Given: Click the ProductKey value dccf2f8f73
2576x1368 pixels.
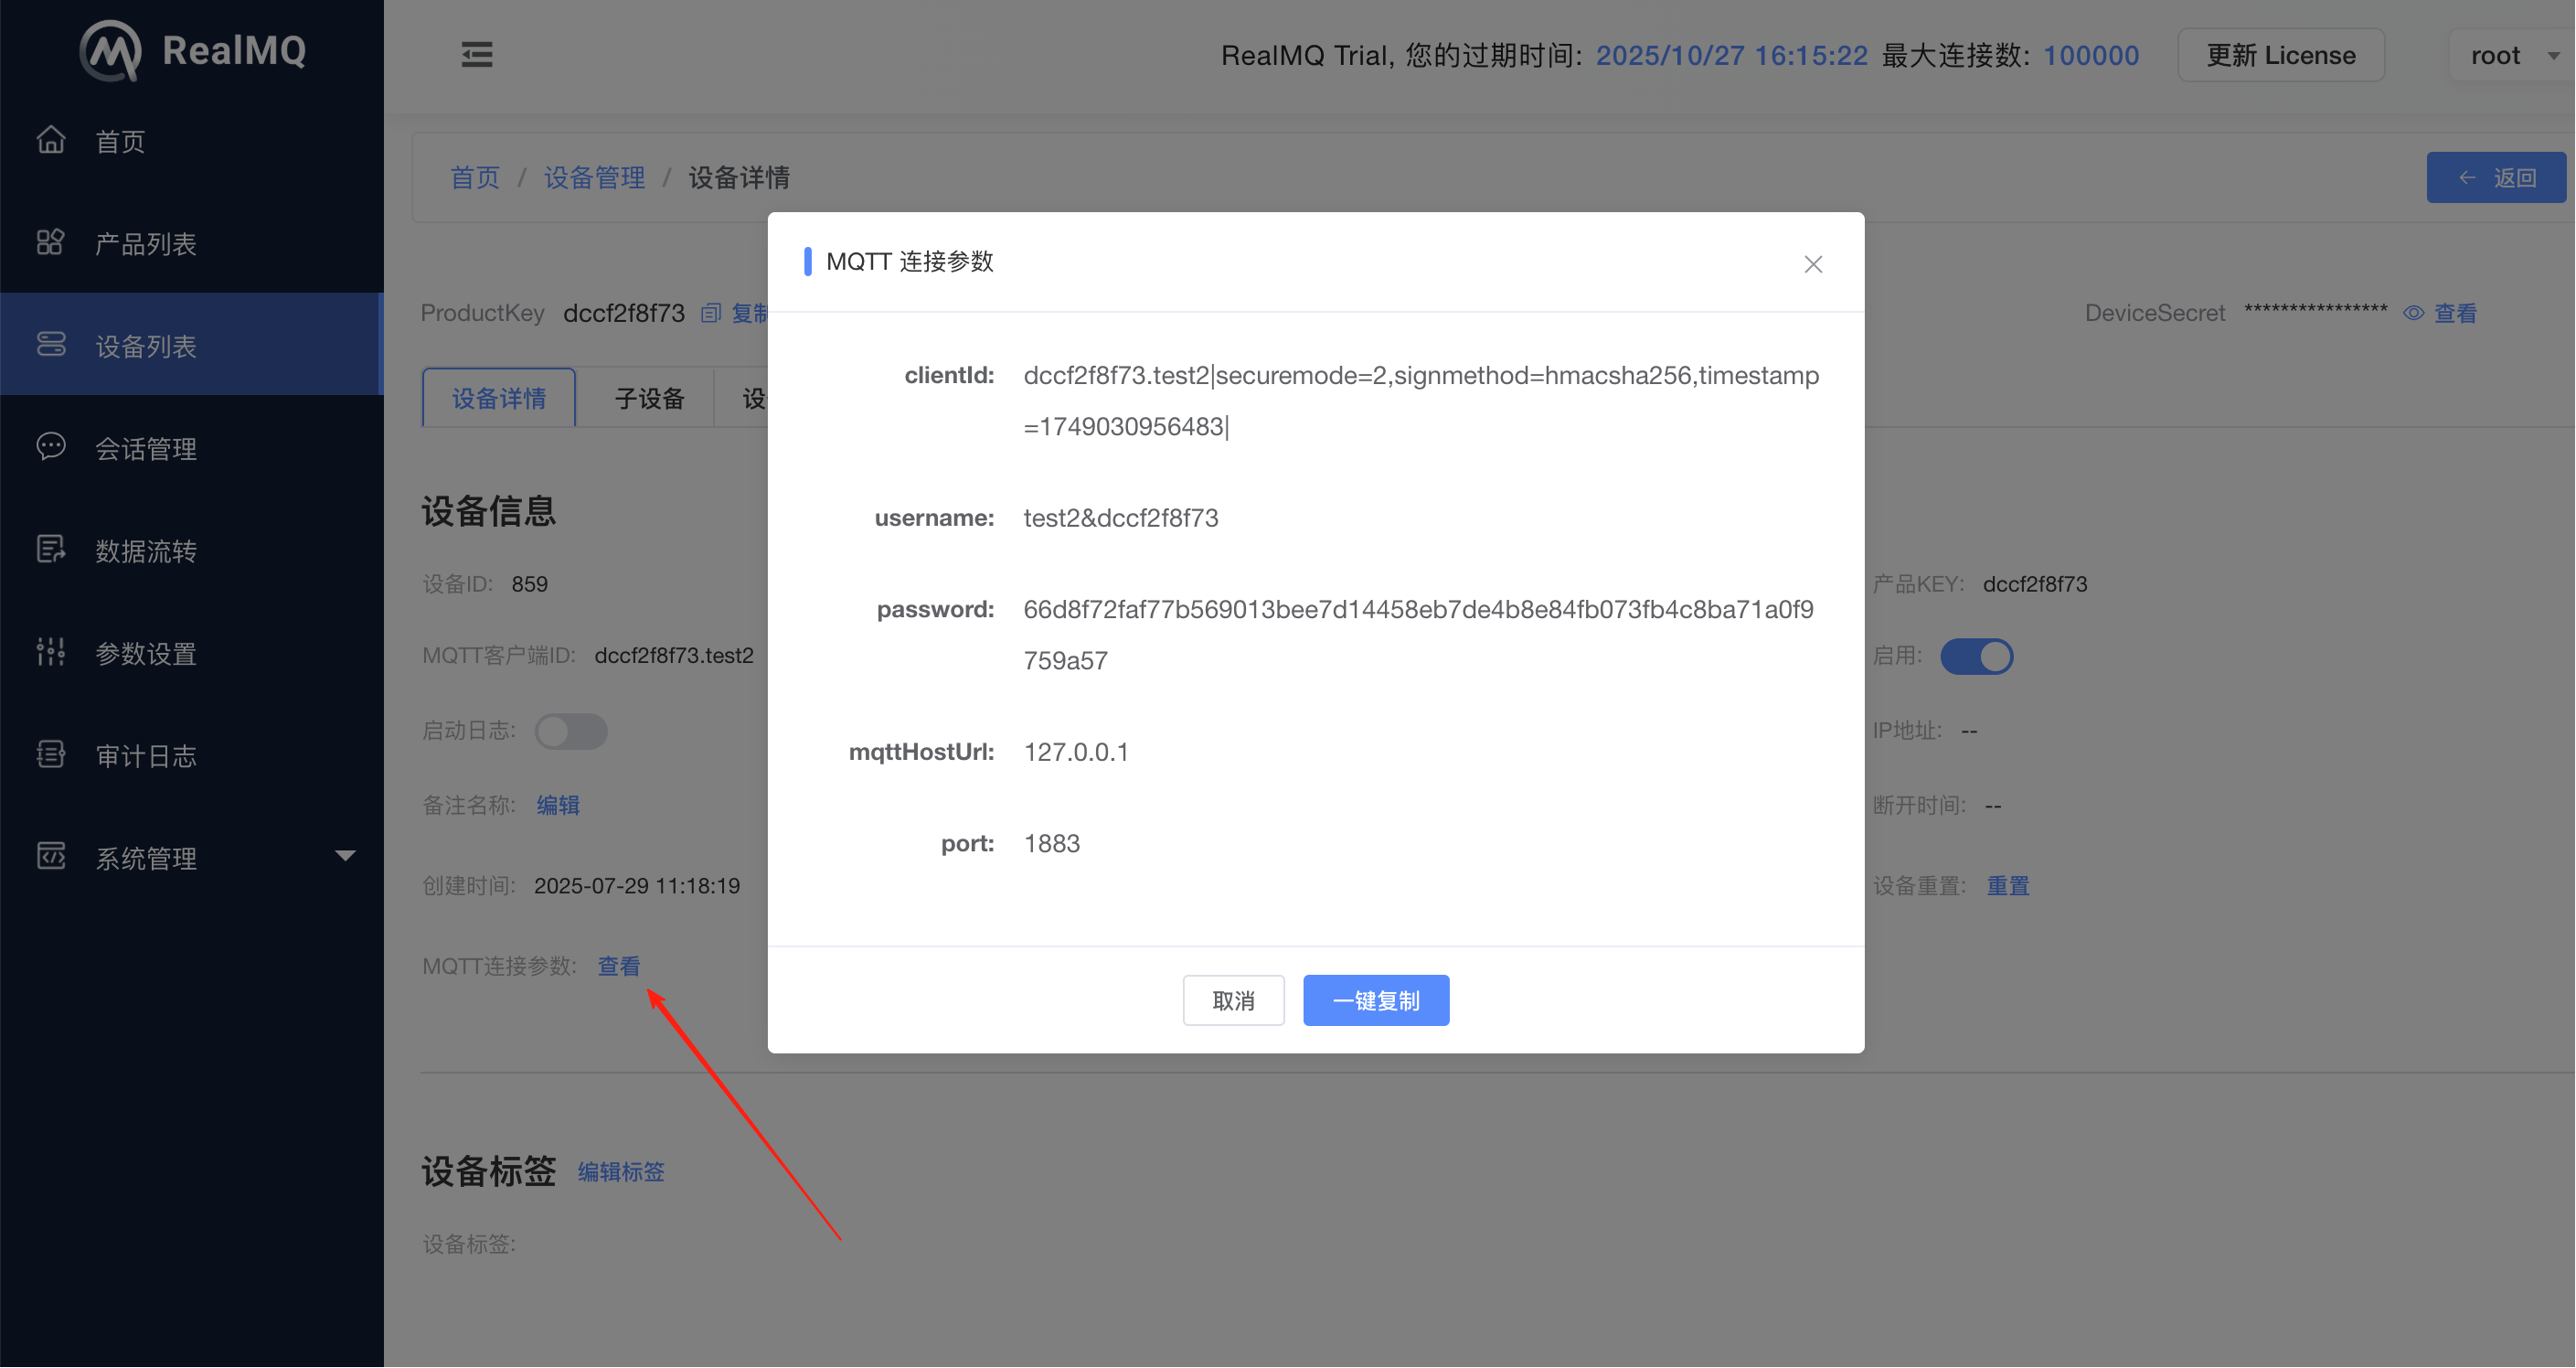Looking at the screenshot, I should click(x=624, y=313).
